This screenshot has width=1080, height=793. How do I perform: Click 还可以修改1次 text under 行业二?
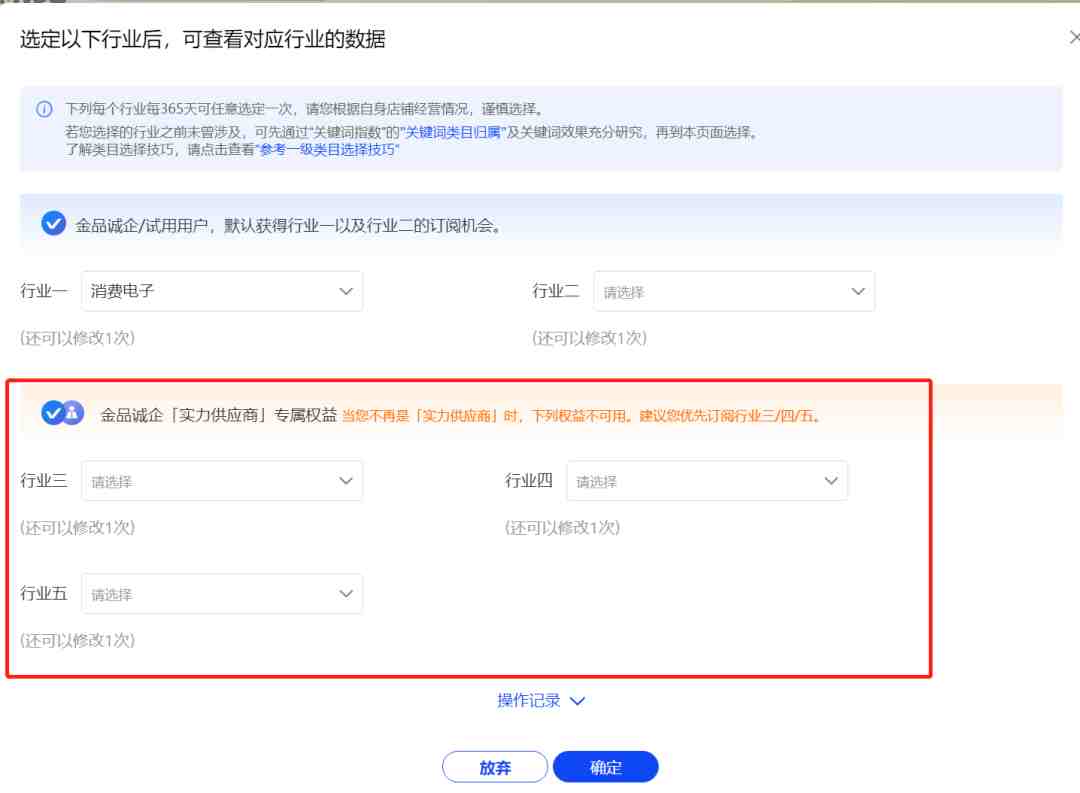590,338
